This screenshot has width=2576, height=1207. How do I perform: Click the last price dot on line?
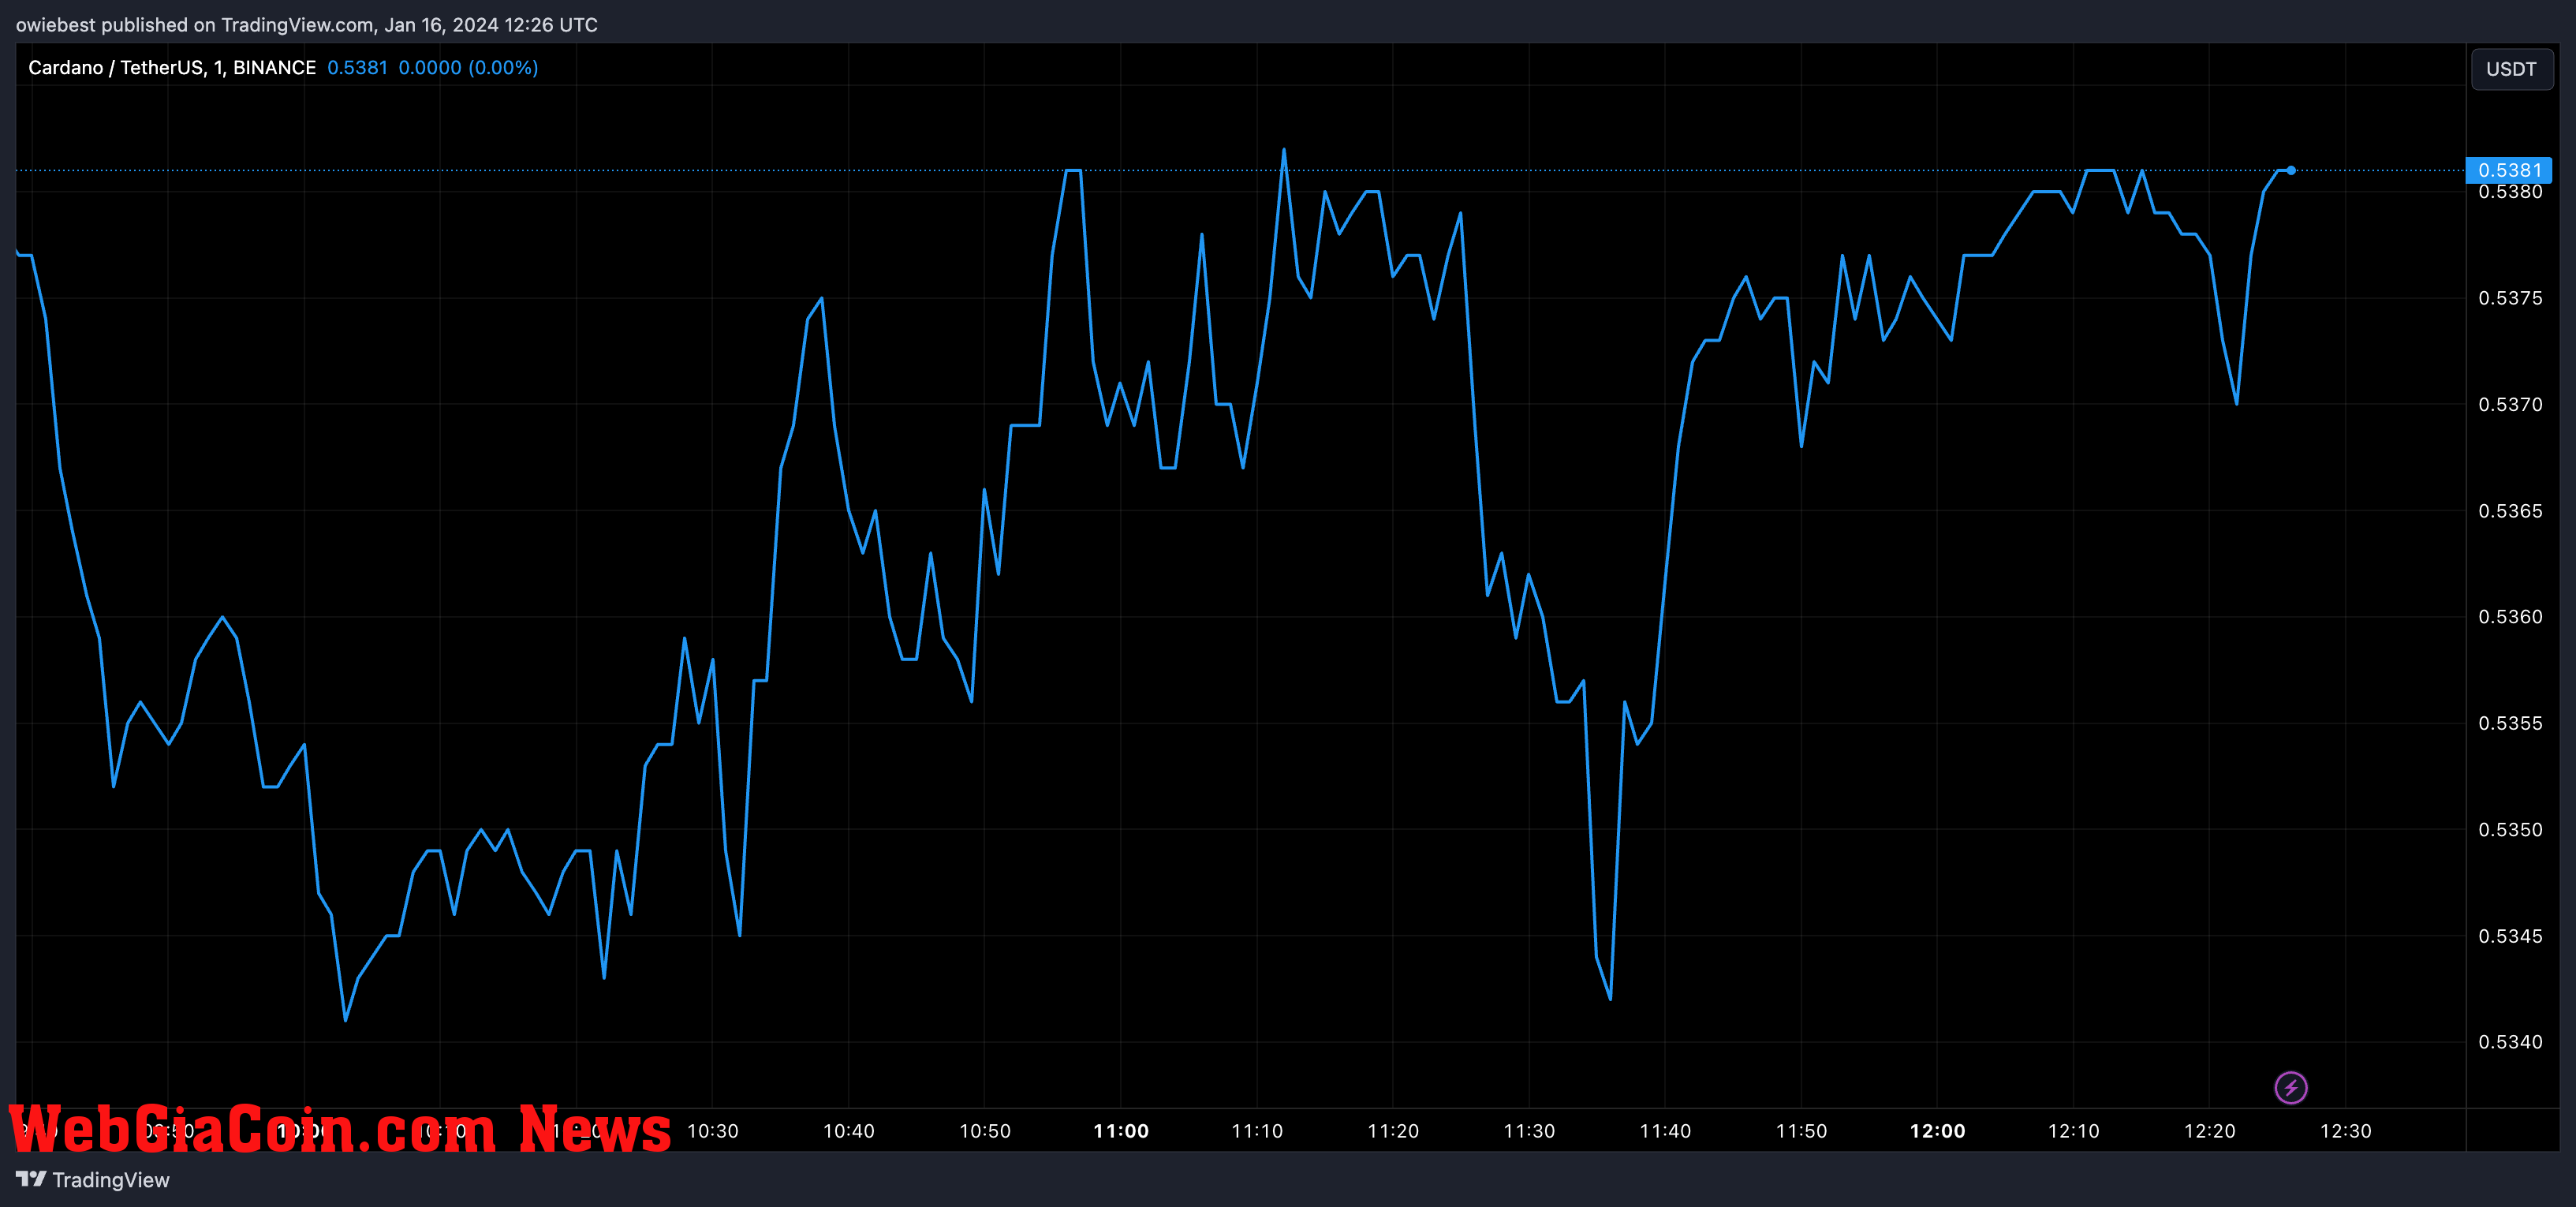tap(2291, 170)
